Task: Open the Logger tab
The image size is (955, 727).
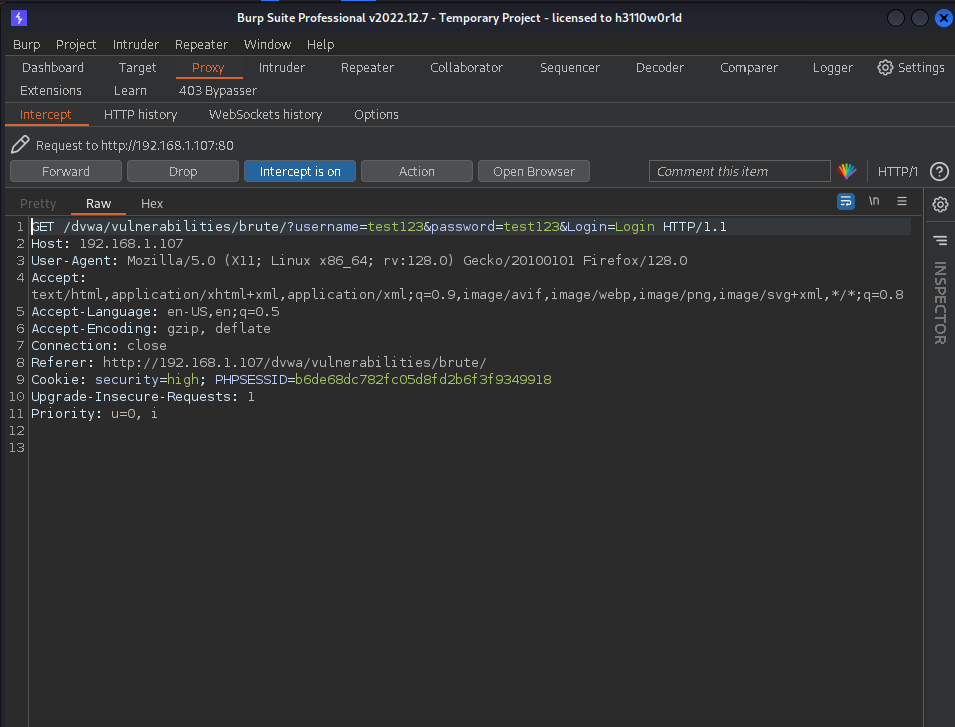Action: point(833,68)
